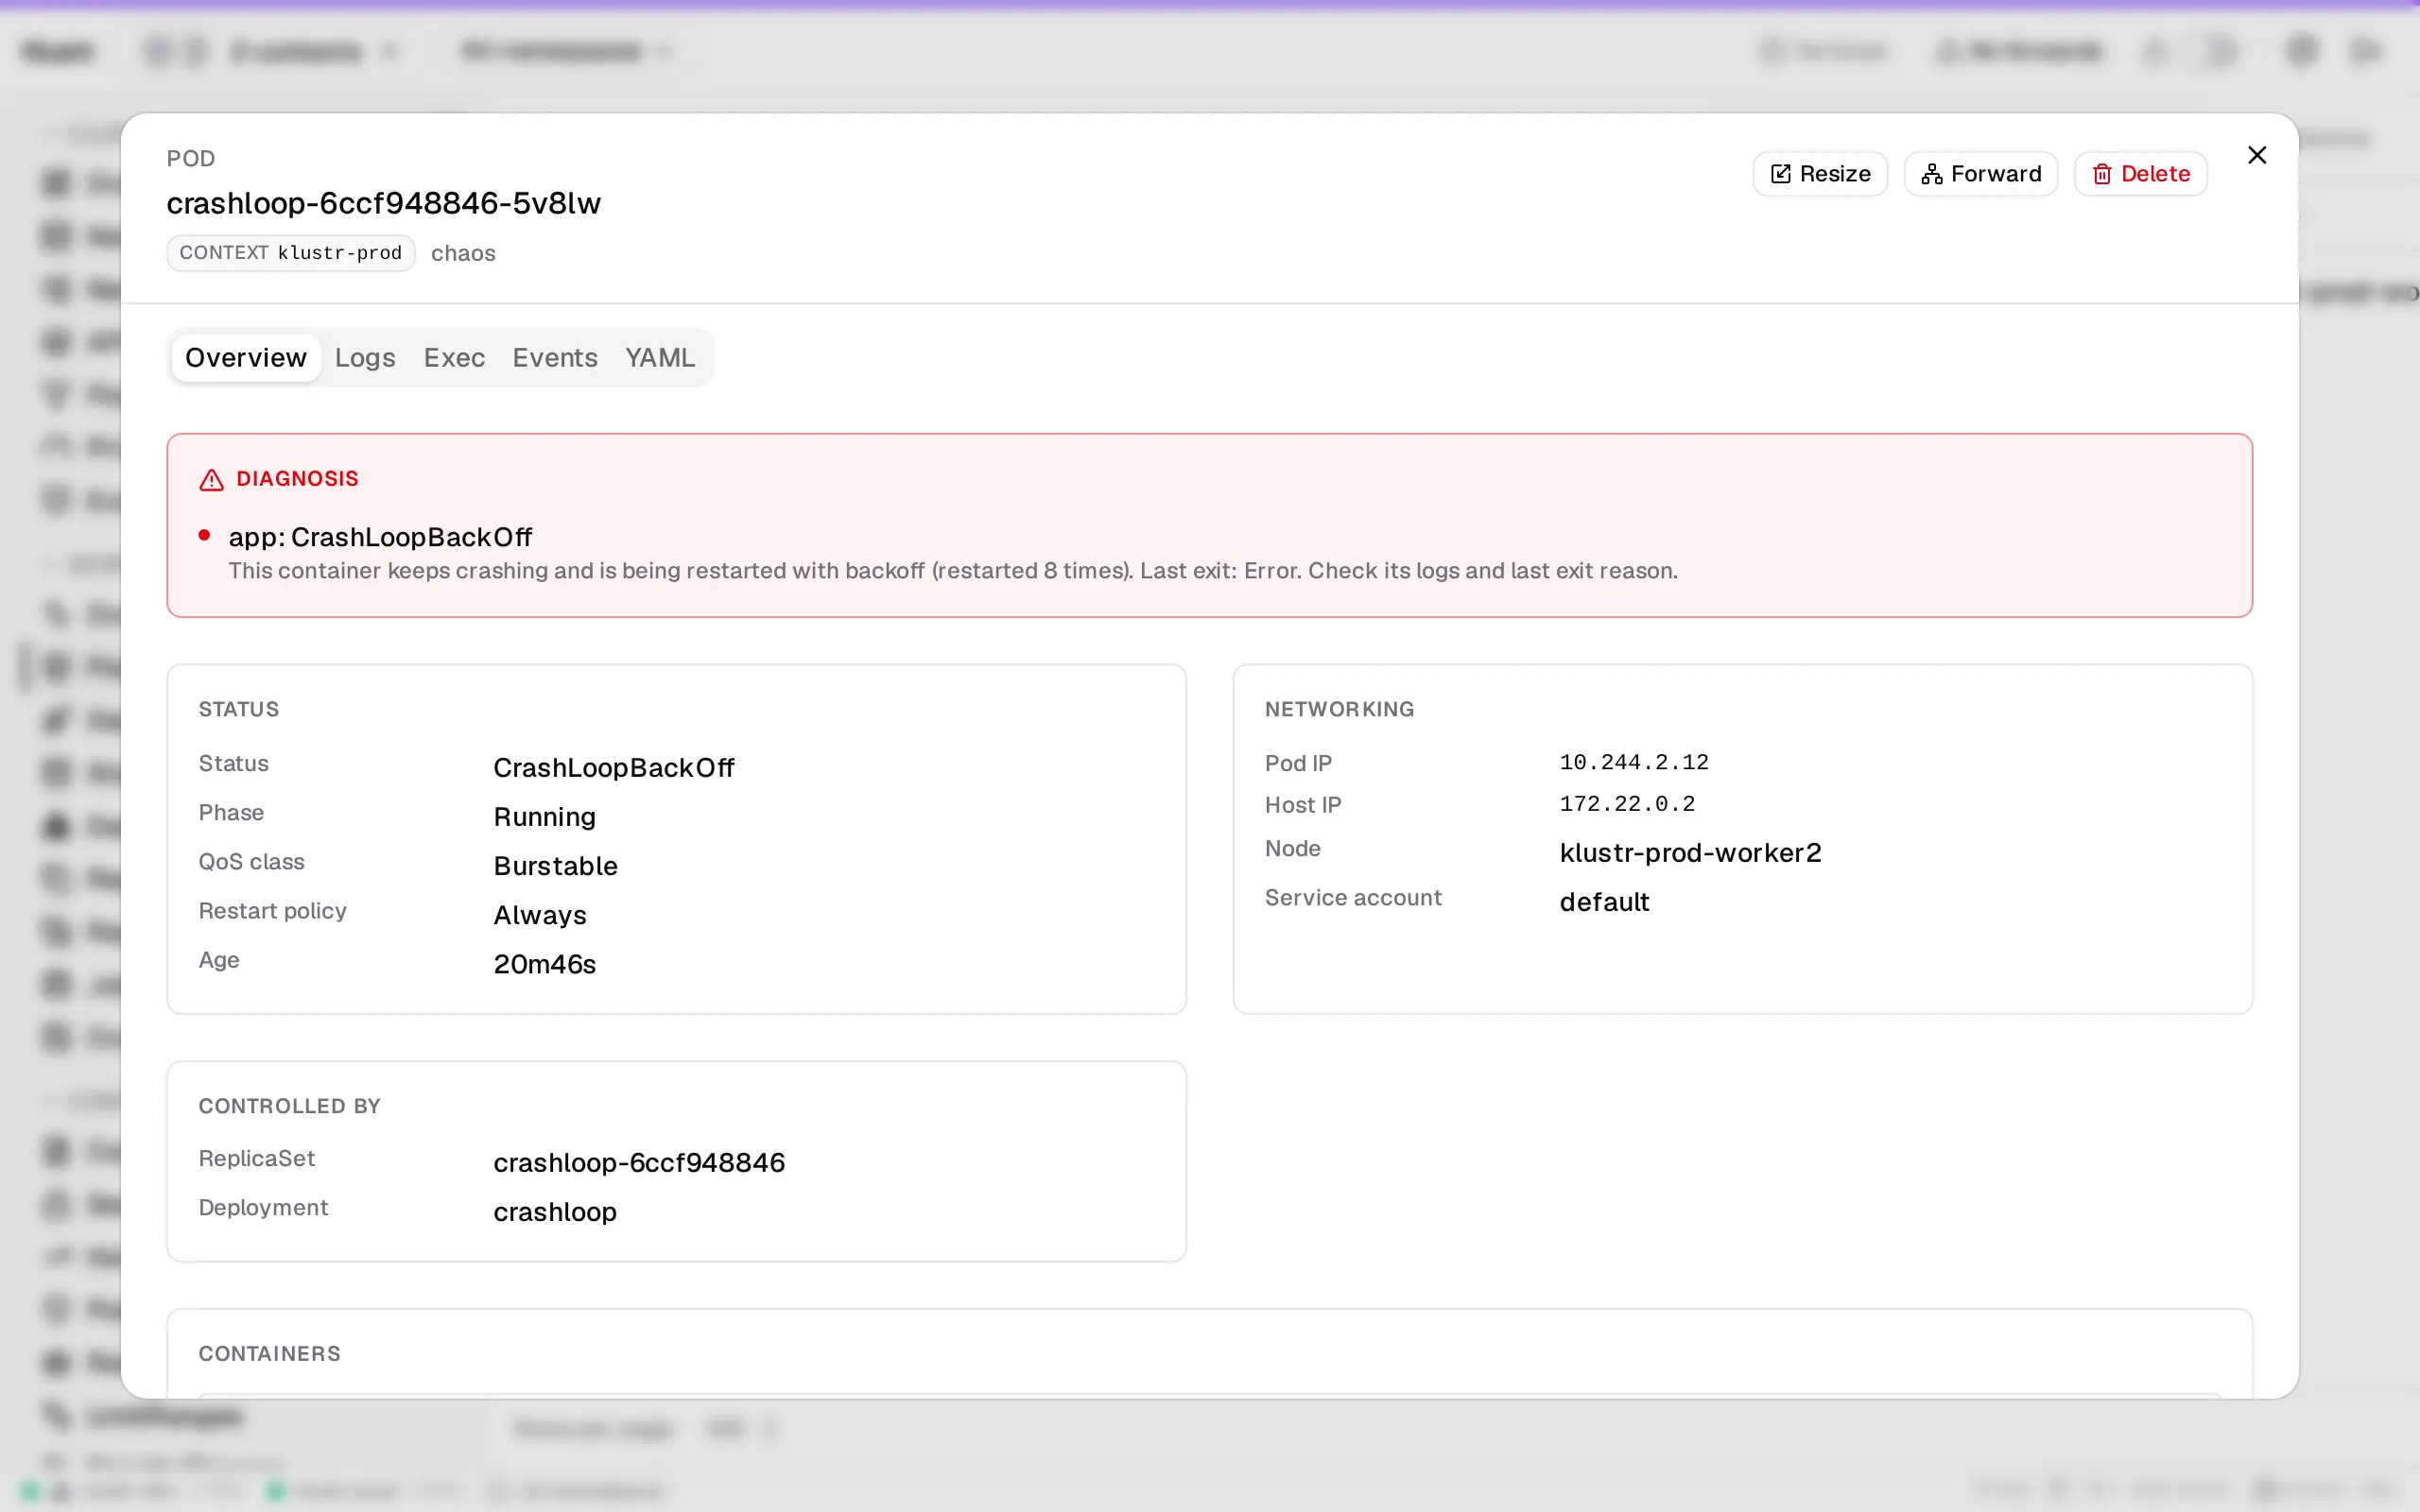
Task: Click Host IP 172.22.0.2
Action: (1627, 804)
